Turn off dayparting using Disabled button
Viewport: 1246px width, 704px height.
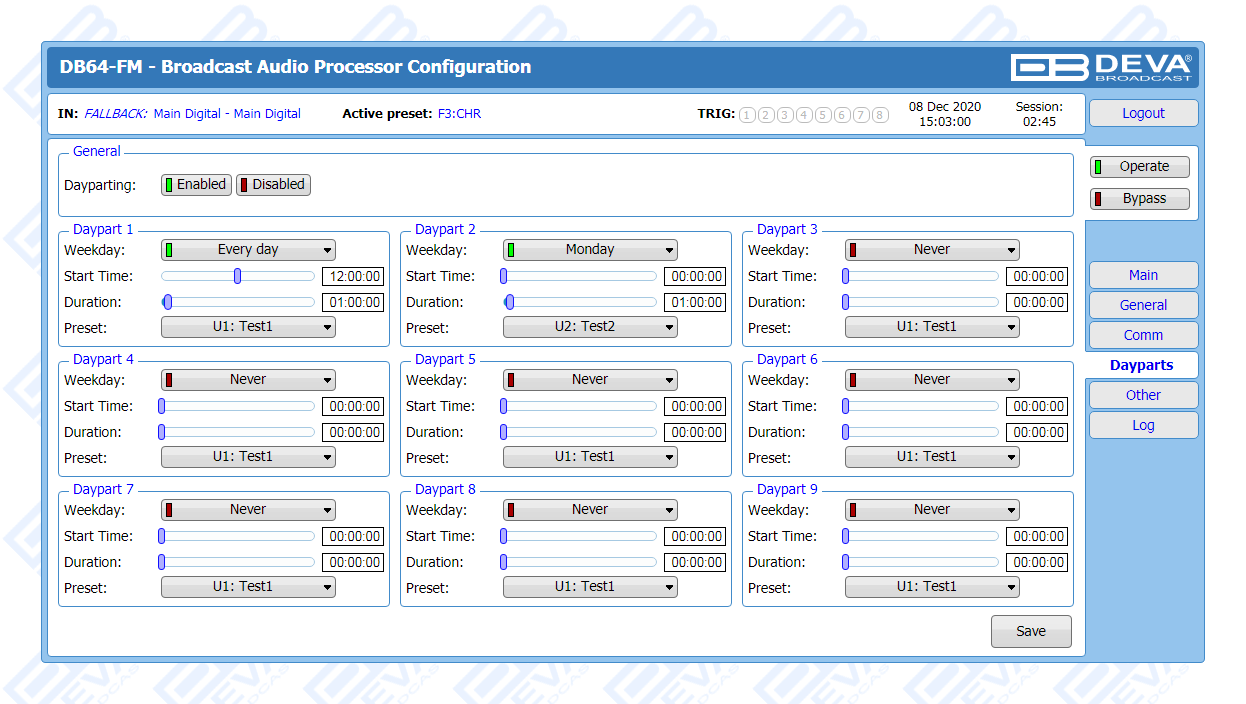click(x=273, y=185)
